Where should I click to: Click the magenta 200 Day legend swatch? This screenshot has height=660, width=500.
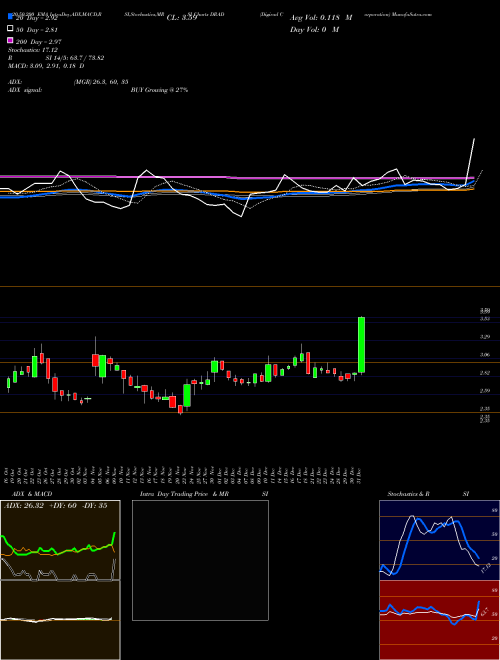[x=10, y=40]
